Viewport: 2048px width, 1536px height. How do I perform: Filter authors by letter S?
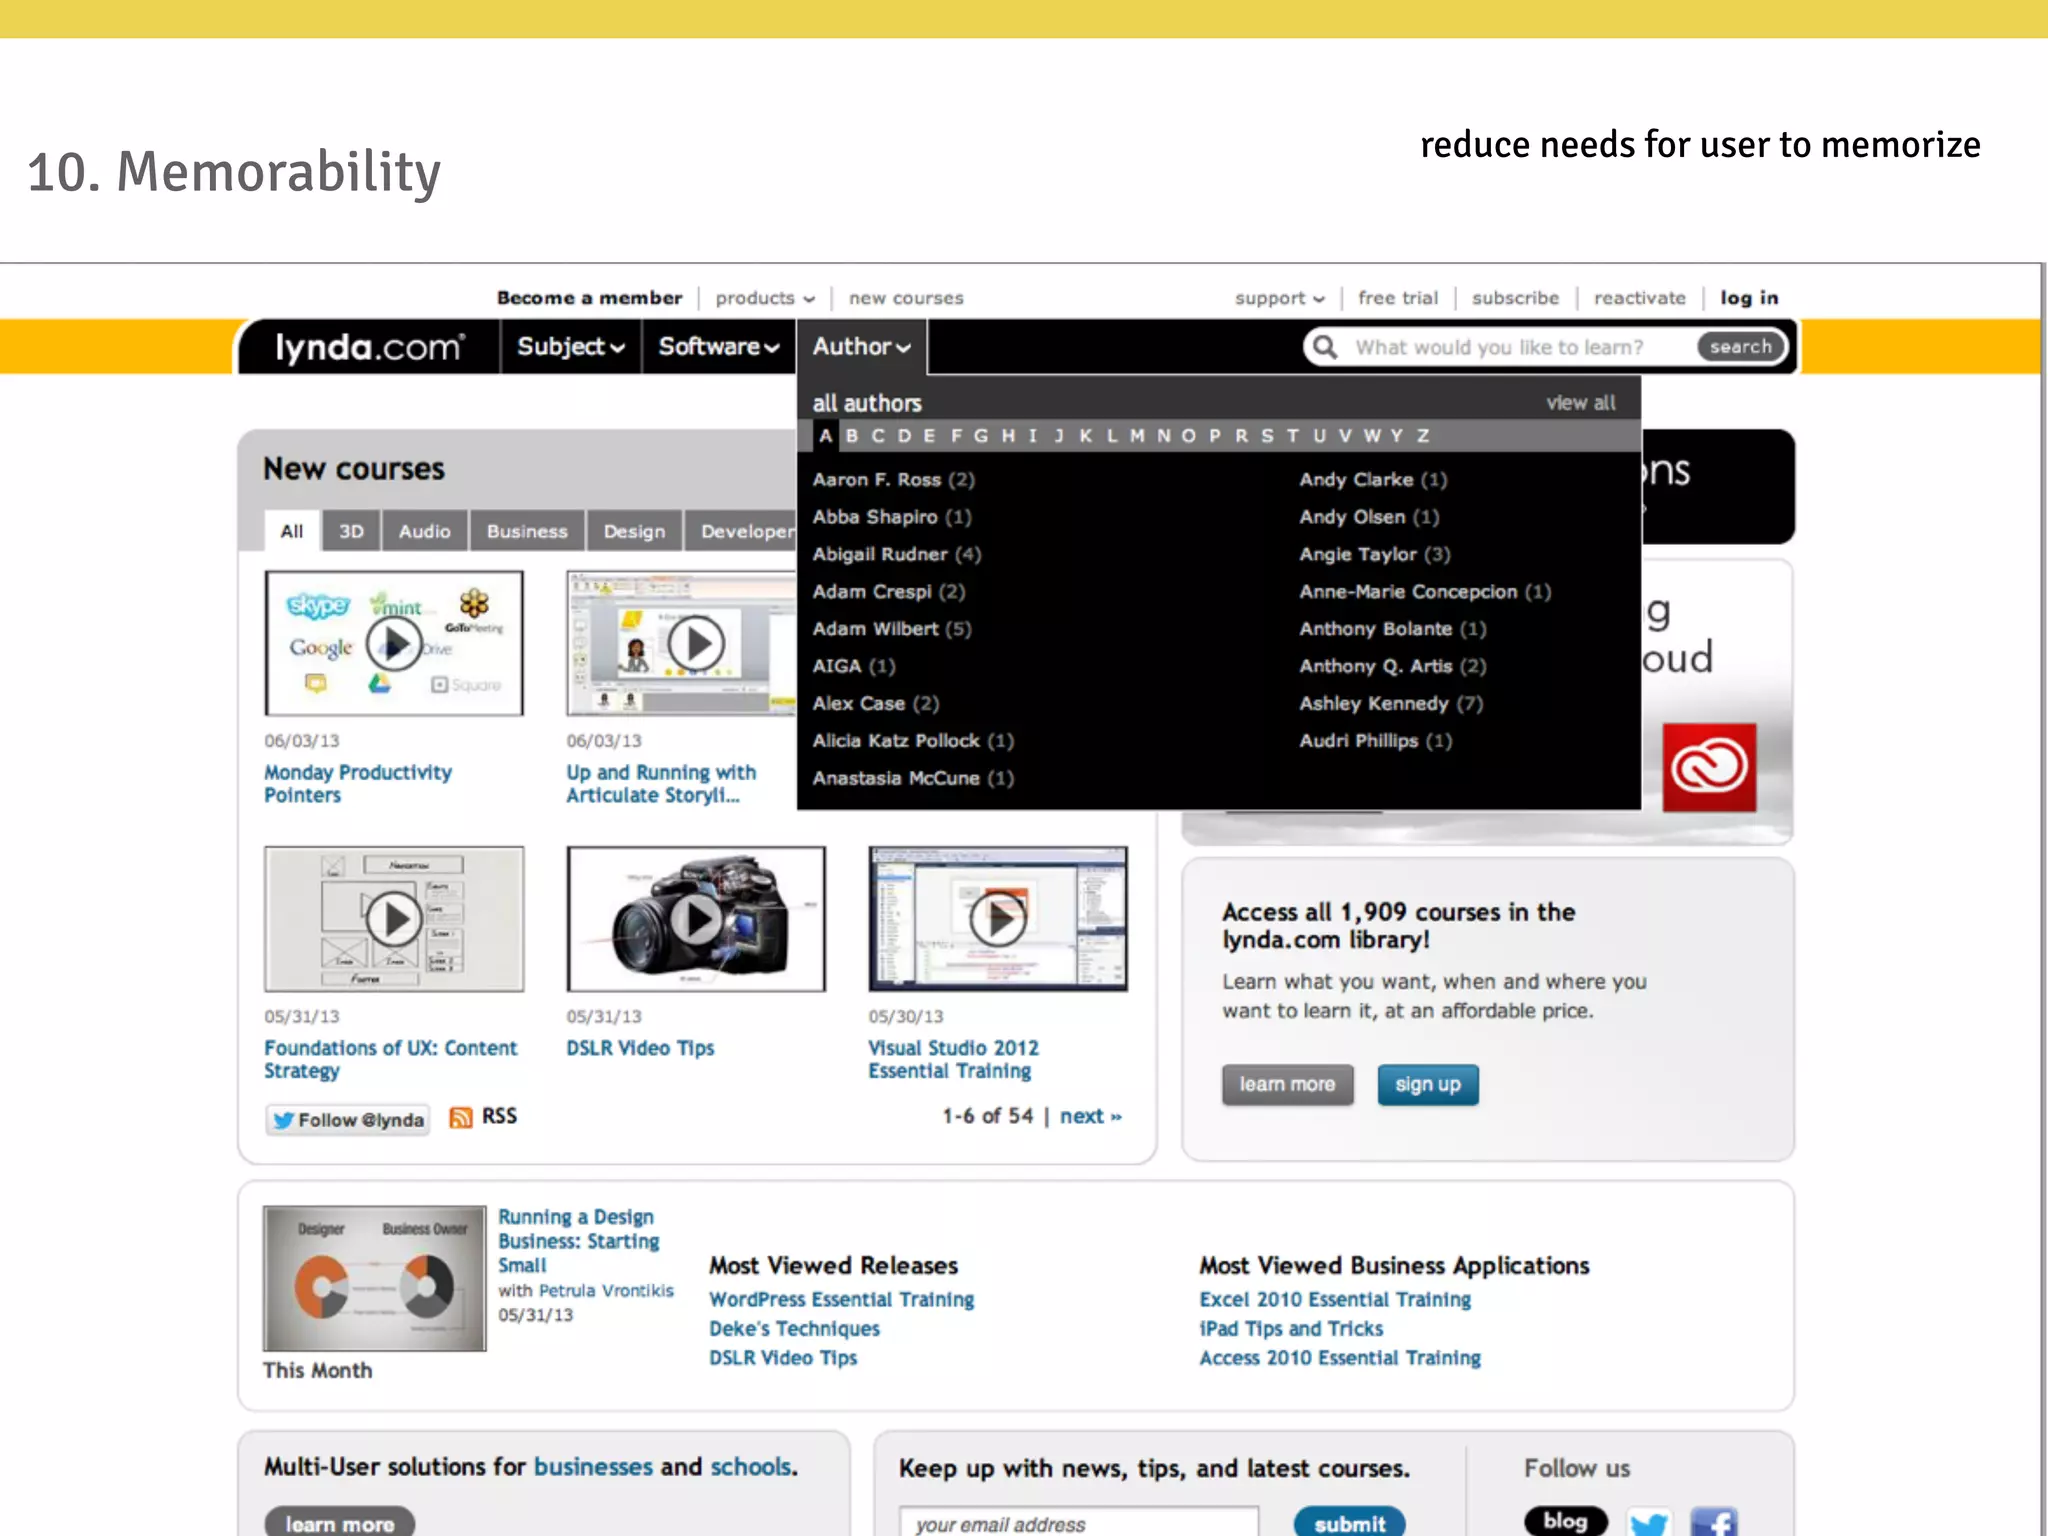1267,436
